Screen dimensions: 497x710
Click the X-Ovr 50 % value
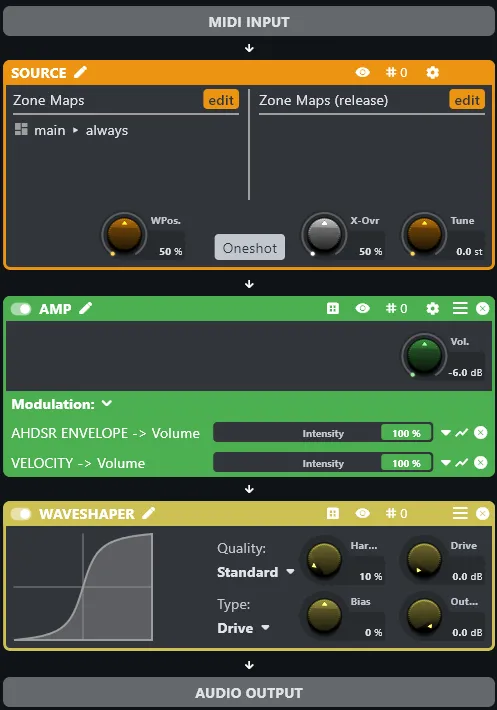click(x=370, y=251)
